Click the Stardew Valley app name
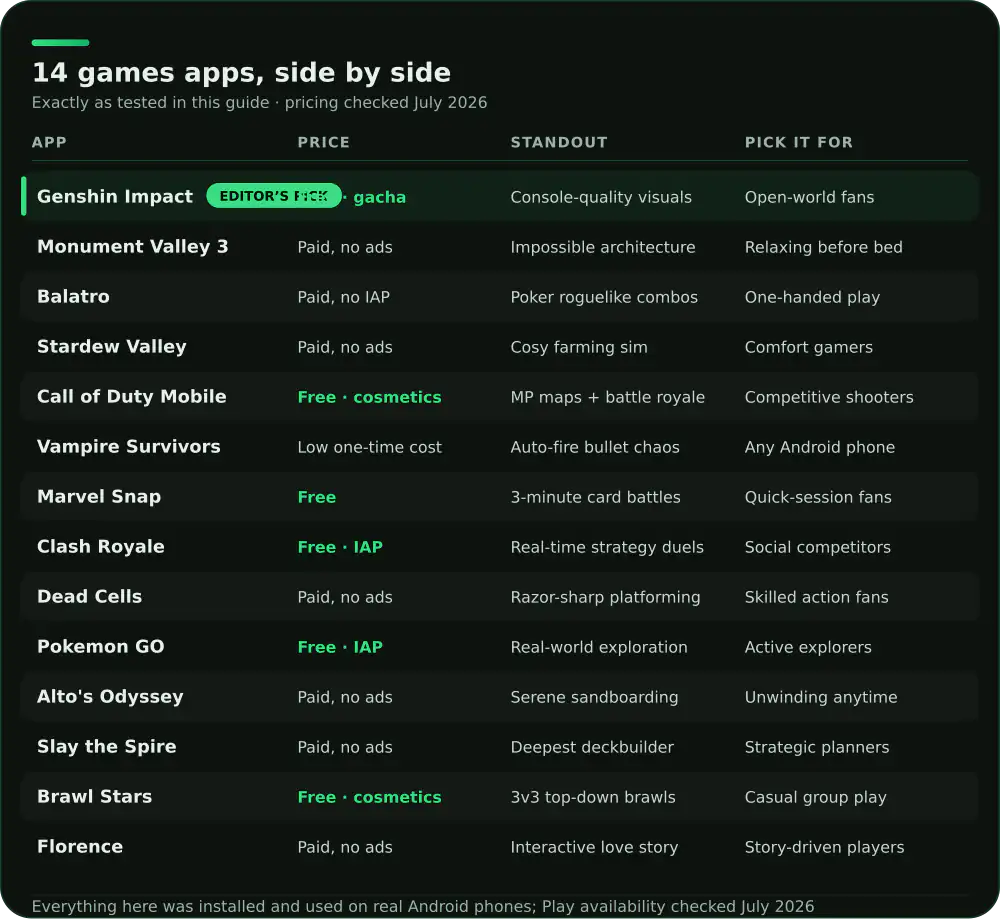1000x919 pixels. click(112, 347)
